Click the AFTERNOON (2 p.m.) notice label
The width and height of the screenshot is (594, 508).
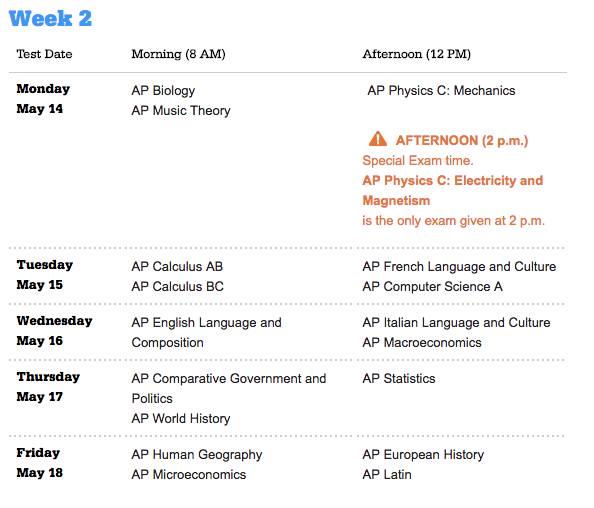coord(462,141)
